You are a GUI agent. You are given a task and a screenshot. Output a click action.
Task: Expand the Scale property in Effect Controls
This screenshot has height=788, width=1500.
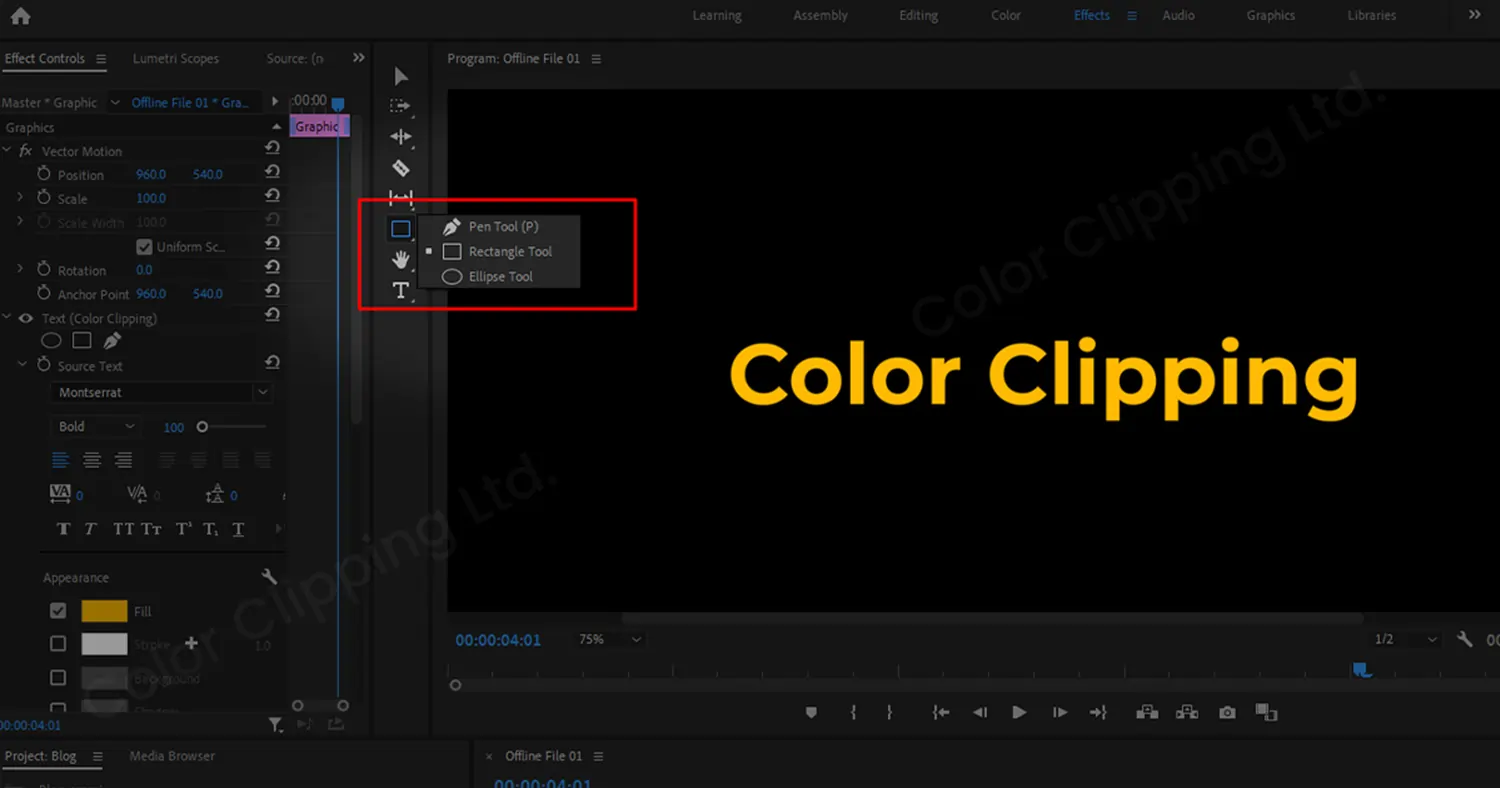pos(18,198)
